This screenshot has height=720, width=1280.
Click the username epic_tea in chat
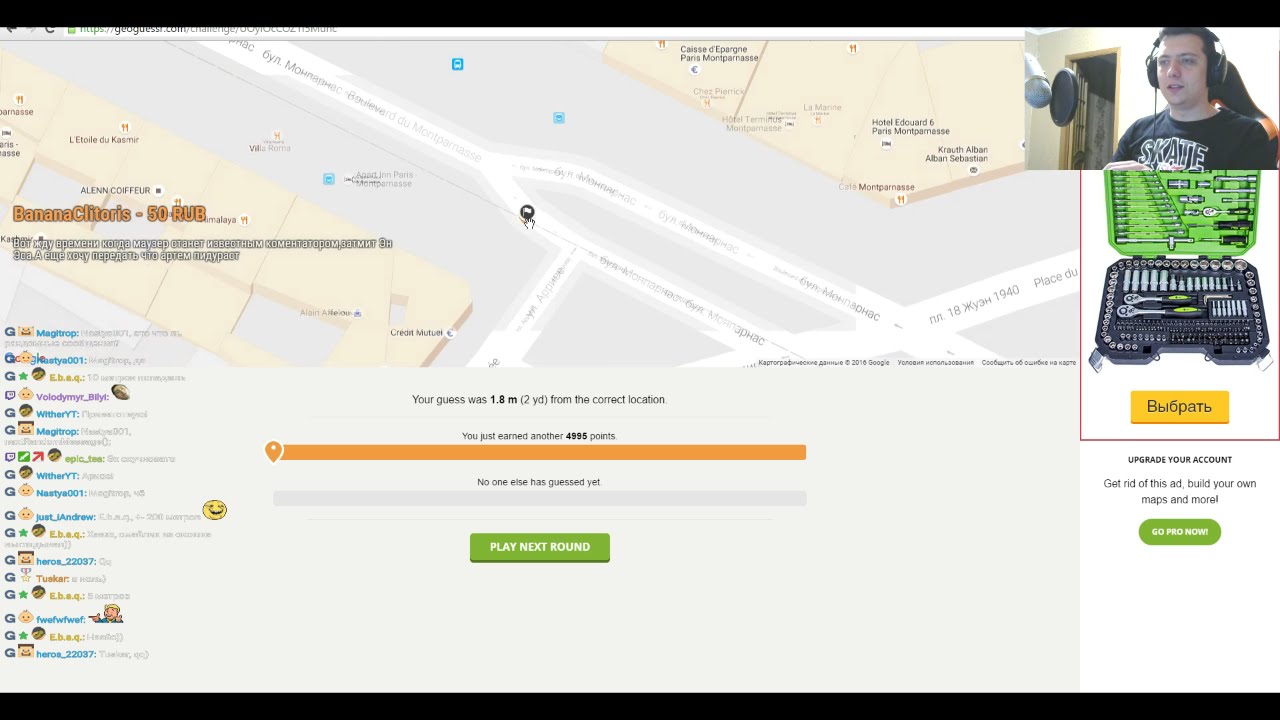[84, 459]
